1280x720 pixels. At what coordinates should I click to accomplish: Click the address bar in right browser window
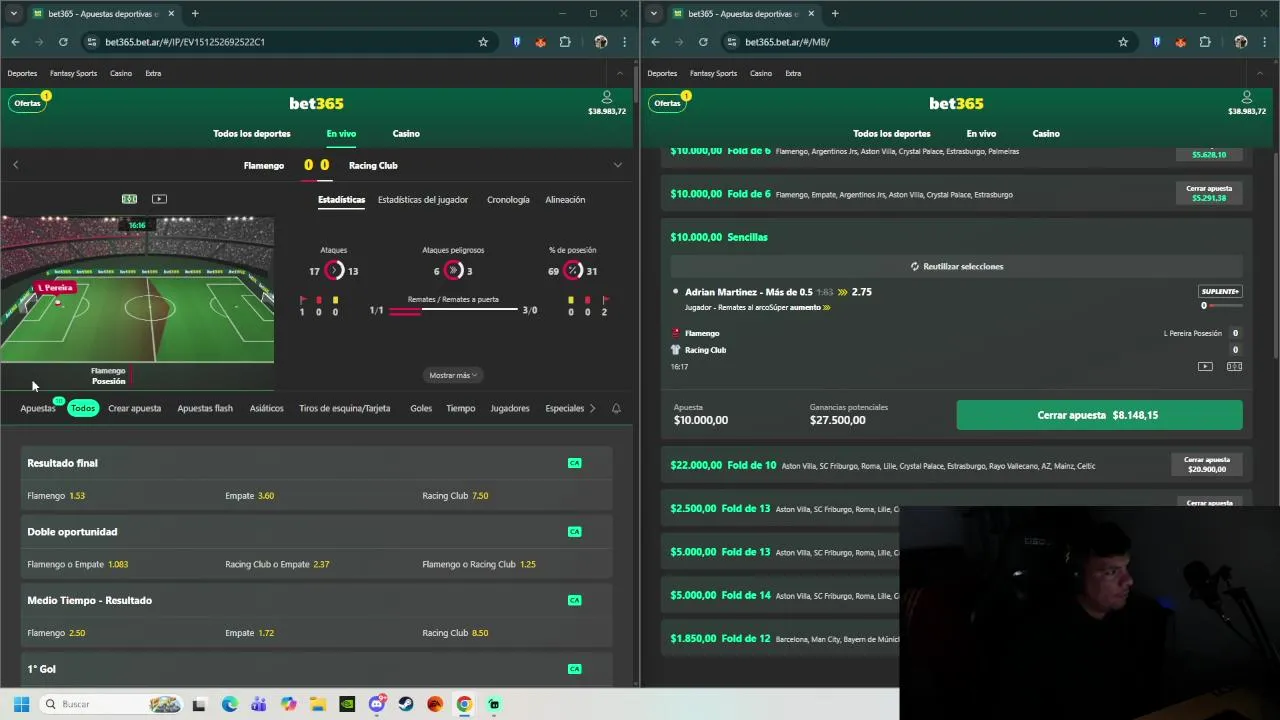coord(928,42)
